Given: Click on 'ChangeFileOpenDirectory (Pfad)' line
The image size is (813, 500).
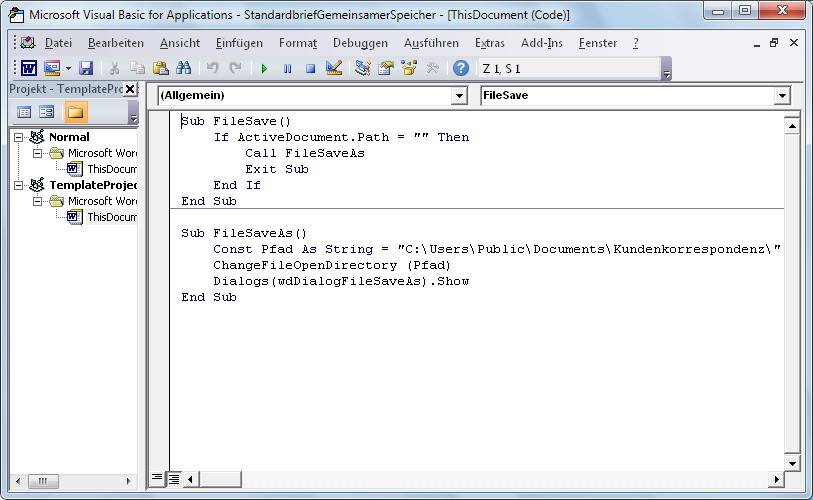Looking at the screenshot, I should click(x=332, y=266).
